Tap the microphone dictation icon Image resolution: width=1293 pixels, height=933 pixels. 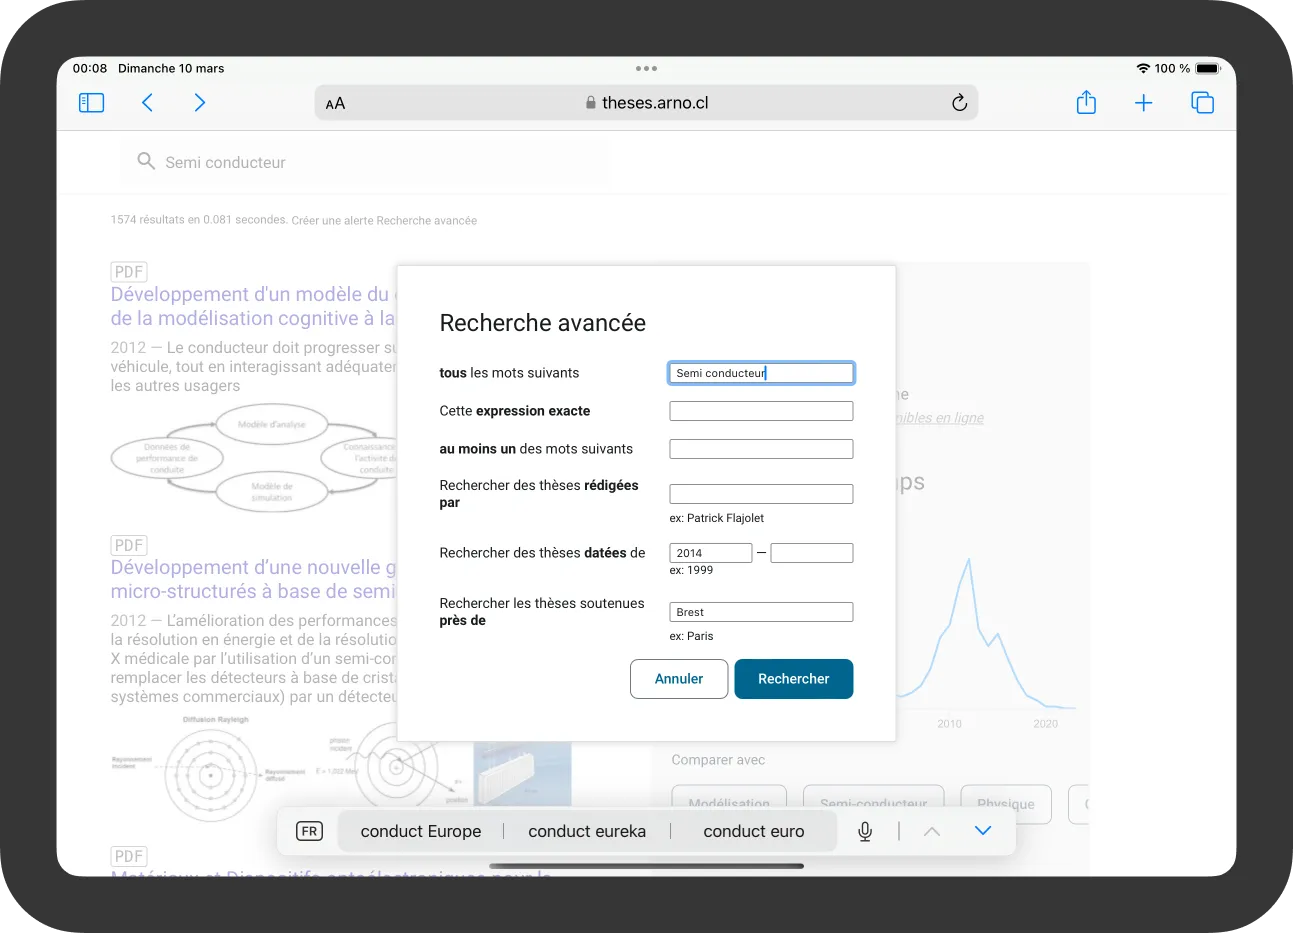point(865,831)
